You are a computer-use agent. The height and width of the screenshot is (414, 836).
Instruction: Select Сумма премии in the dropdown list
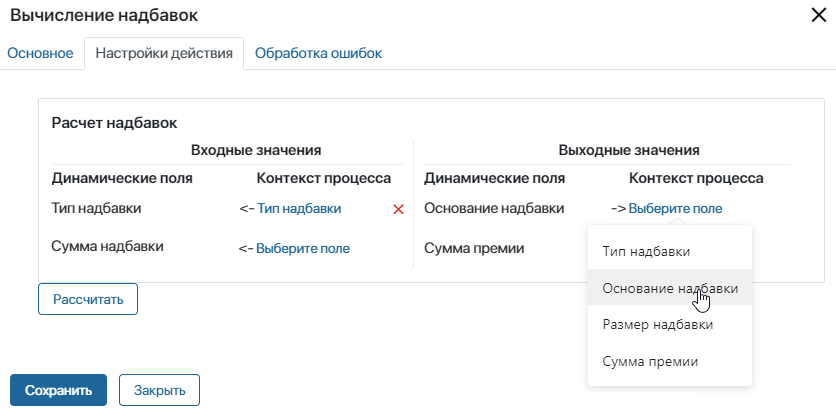point(650,361)
